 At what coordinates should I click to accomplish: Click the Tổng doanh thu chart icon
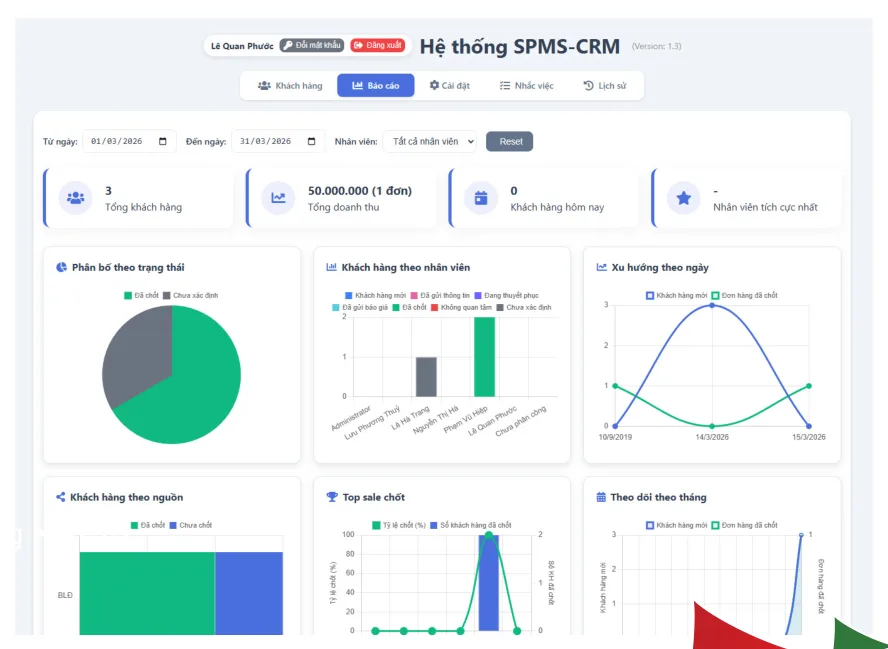click(x=278, y=198)
